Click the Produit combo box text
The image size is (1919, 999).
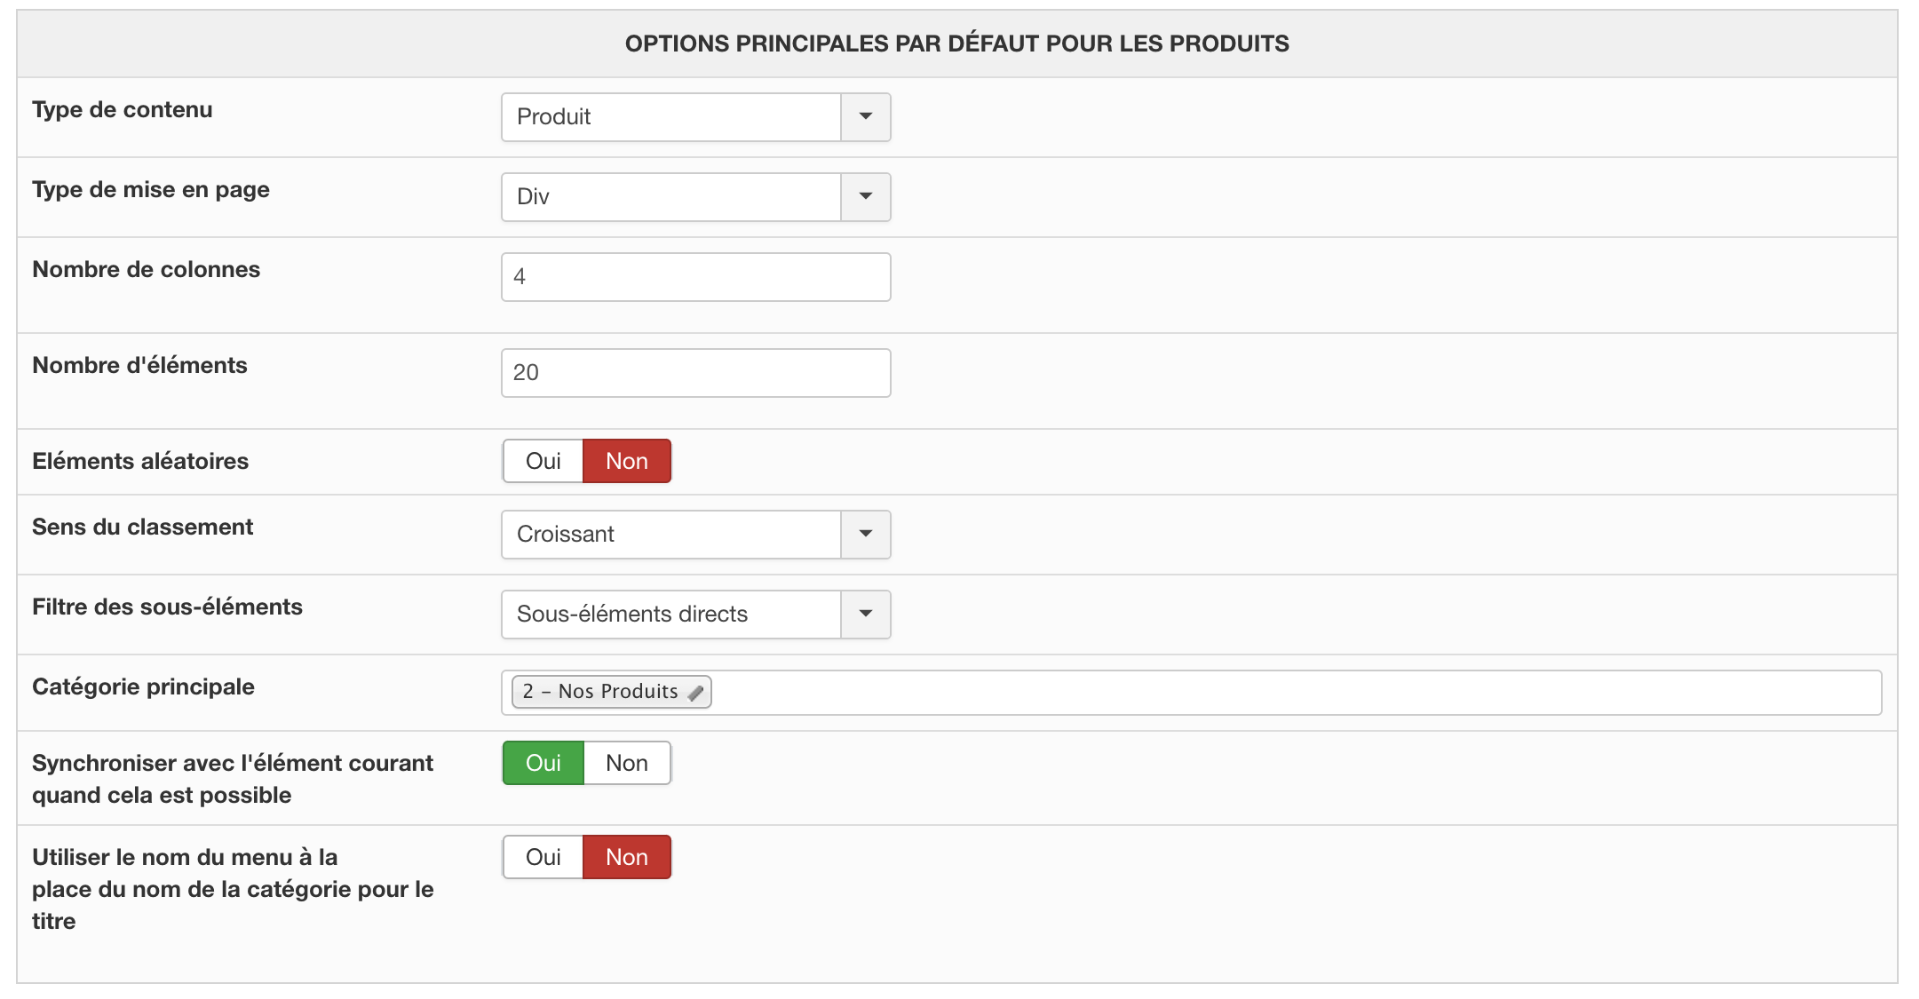pyautogui.click(x=670, y=117)
